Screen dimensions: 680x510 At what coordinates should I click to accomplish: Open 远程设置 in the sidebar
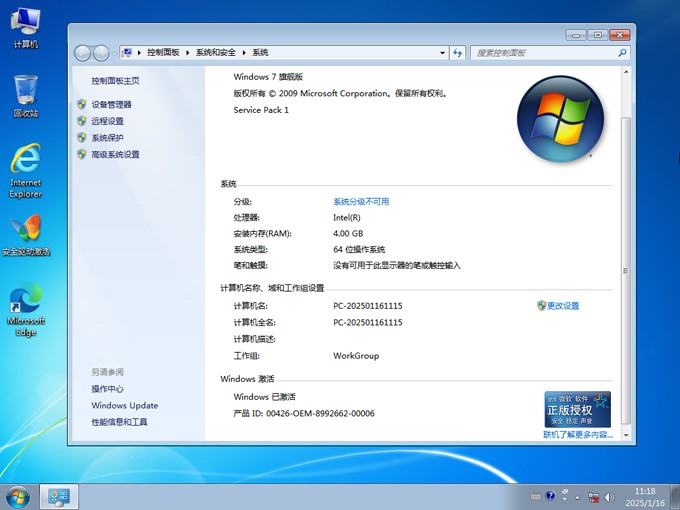[108, 121]
